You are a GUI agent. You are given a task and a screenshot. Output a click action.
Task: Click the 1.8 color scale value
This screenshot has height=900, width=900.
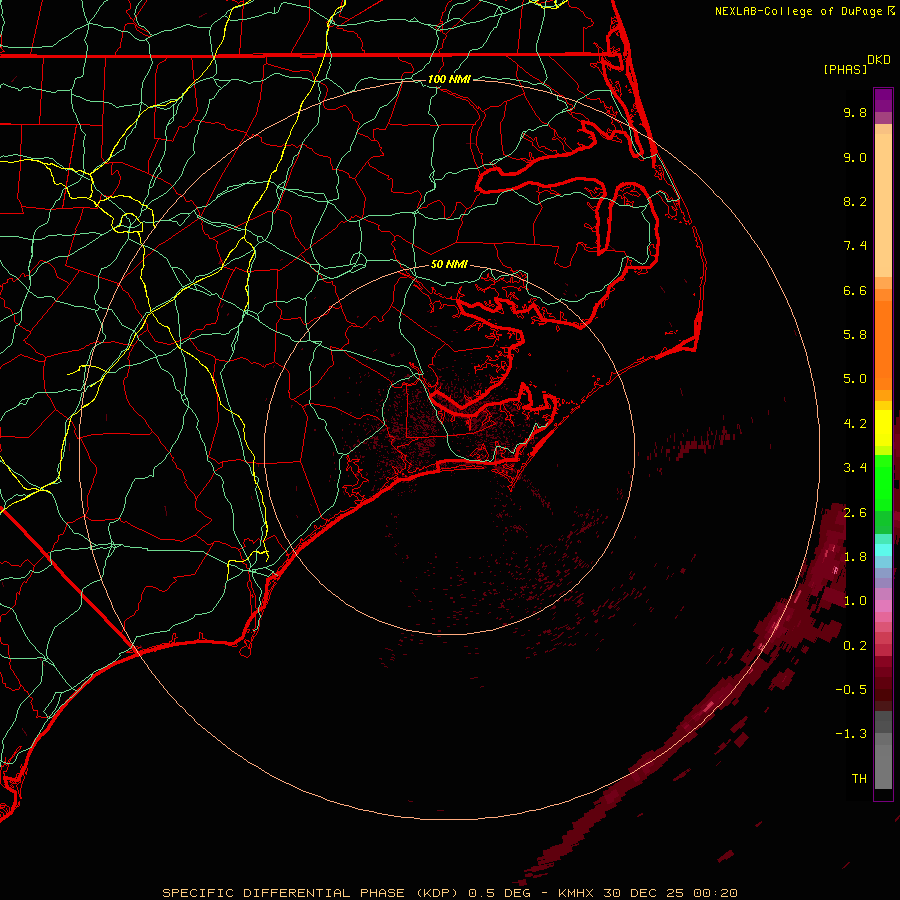pos(855,557)
